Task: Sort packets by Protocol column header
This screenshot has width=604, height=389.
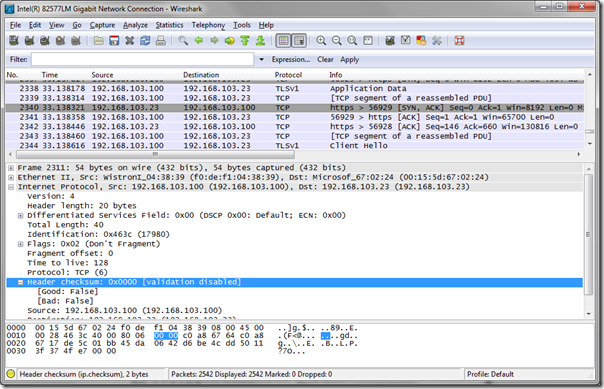Action: tap(288, 75)
